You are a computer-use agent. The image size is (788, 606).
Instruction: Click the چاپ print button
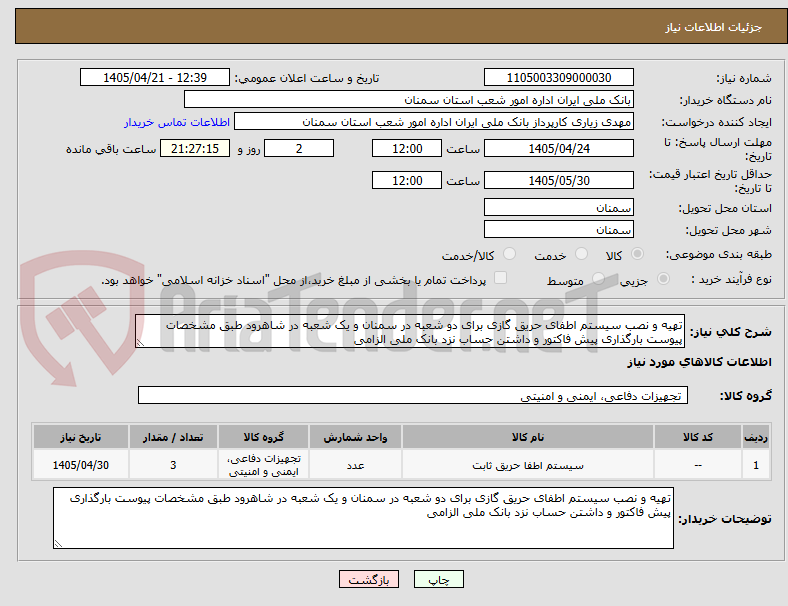coord(439,579)
